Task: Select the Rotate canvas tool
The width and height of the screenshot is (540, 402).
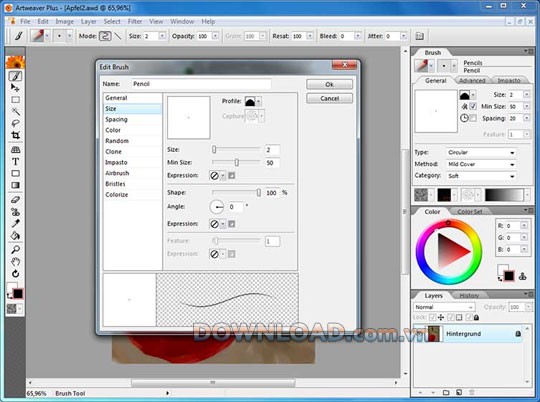Action: click(15, 274)
